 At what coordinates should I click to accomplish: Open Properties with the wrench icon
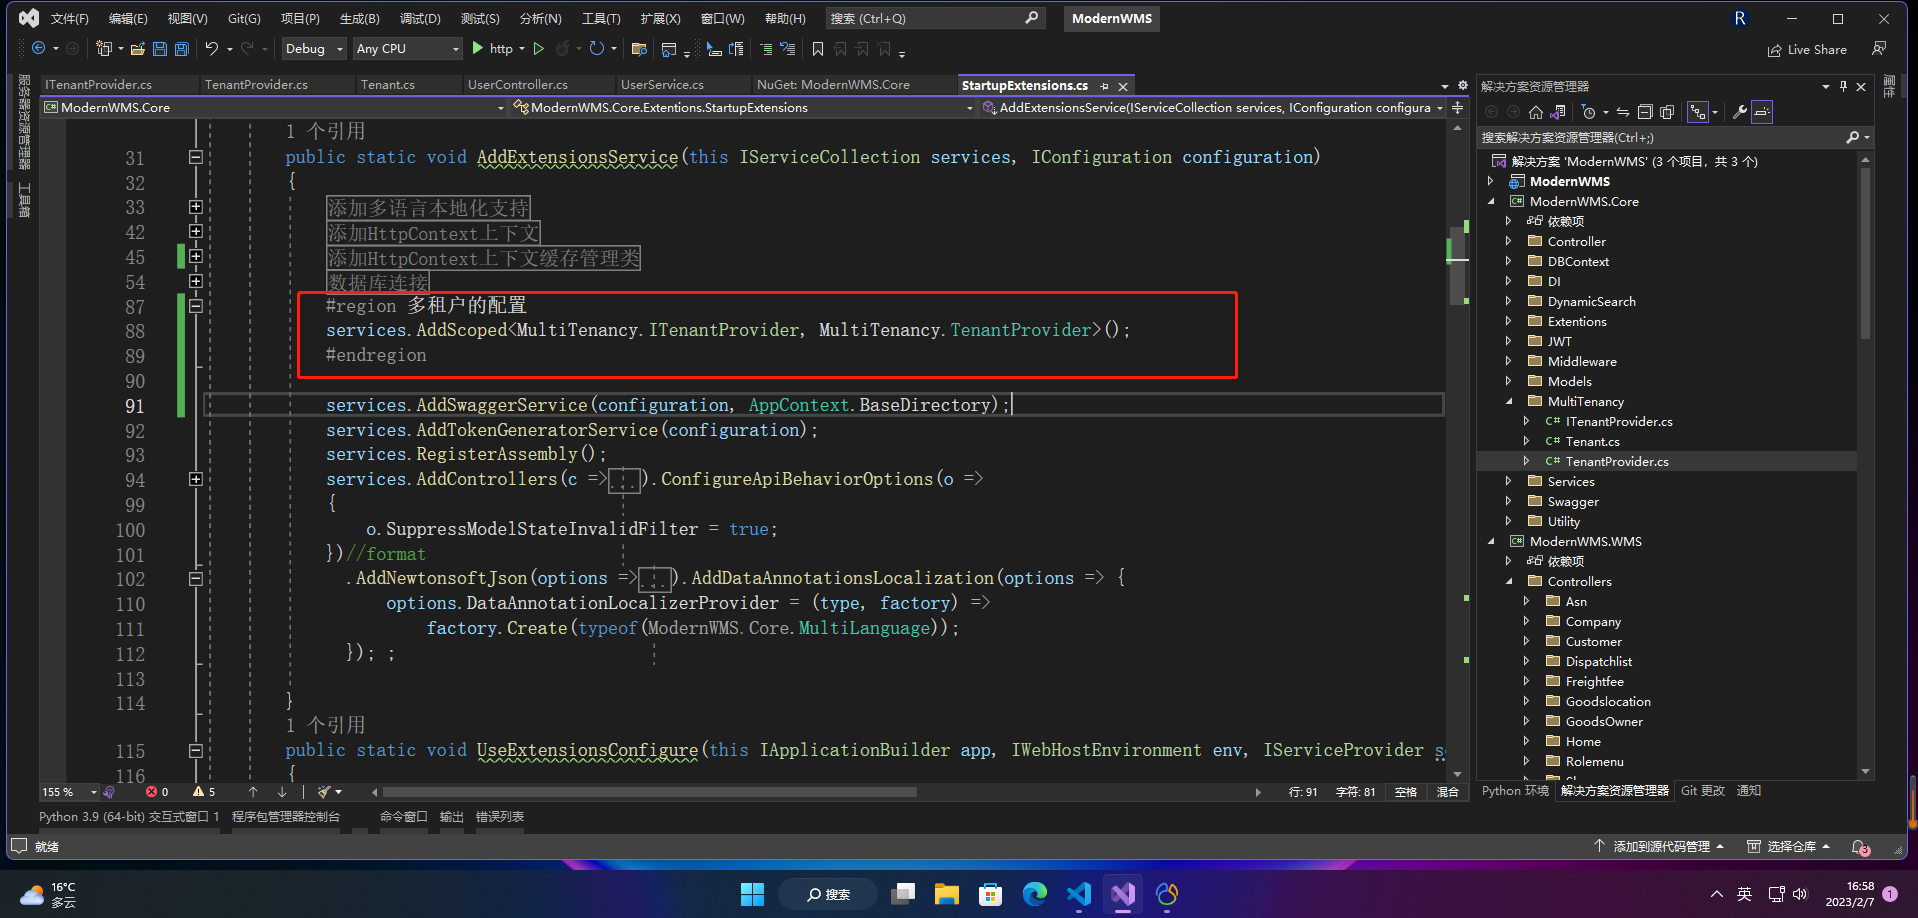(x=1740, y=112)
